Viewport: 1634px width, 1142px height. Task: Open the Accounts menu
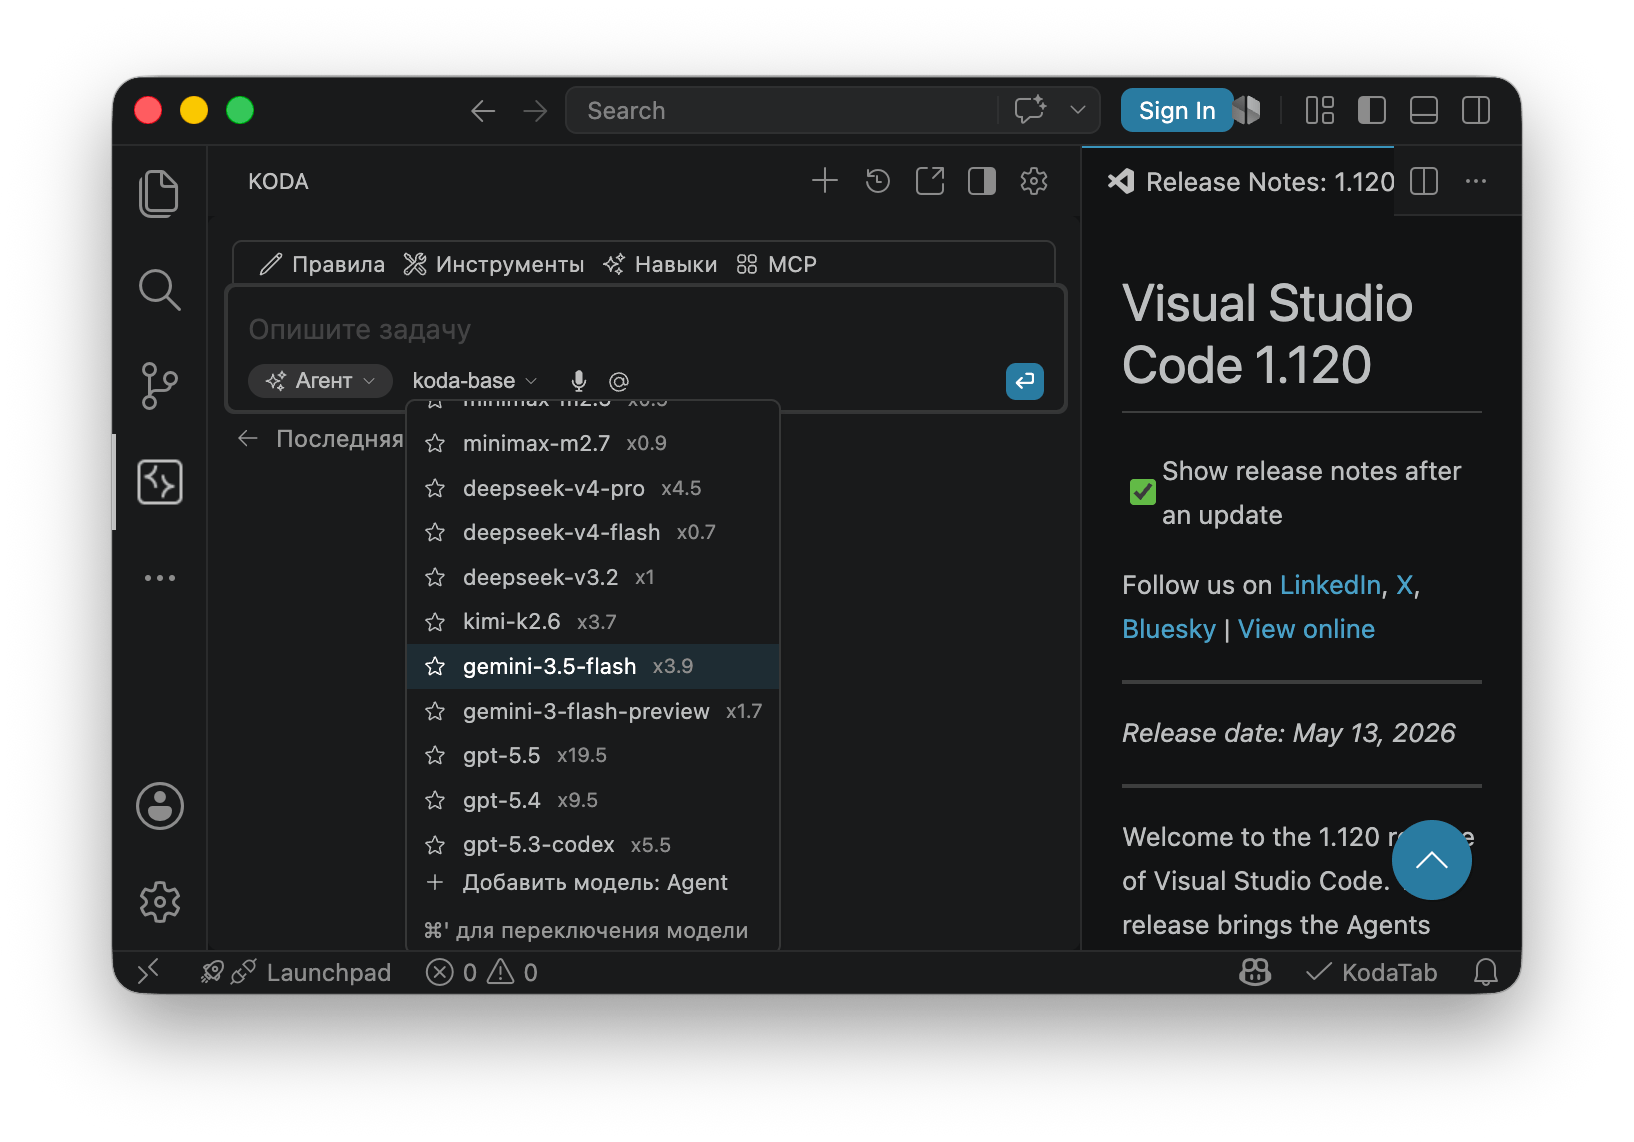point(160,806)
